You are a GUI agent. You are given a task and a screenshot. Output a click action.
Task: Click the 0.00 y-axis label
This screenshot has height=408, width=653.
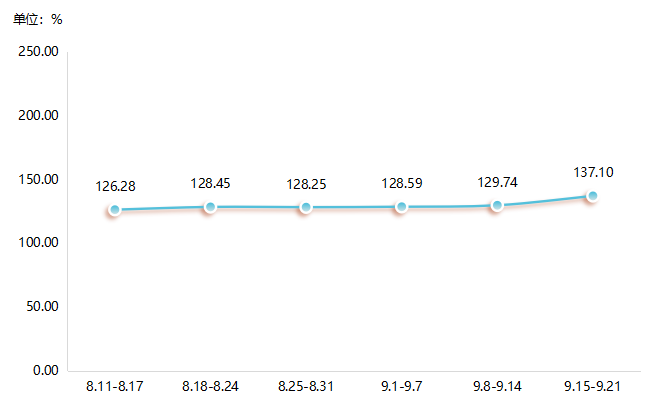[x=46, y=370]
